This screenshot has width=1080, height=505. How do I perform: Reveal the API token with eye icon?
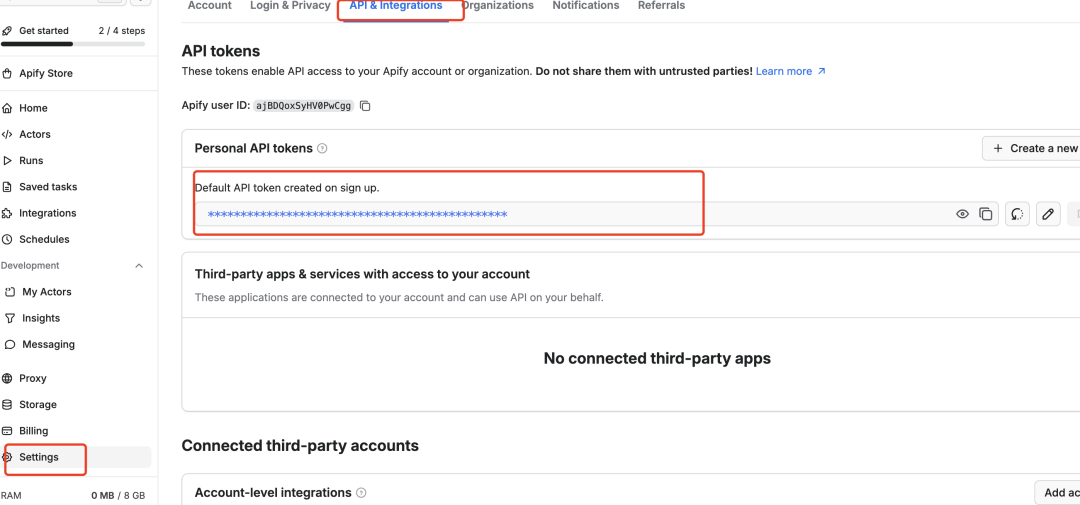click(x=962, y=214)
